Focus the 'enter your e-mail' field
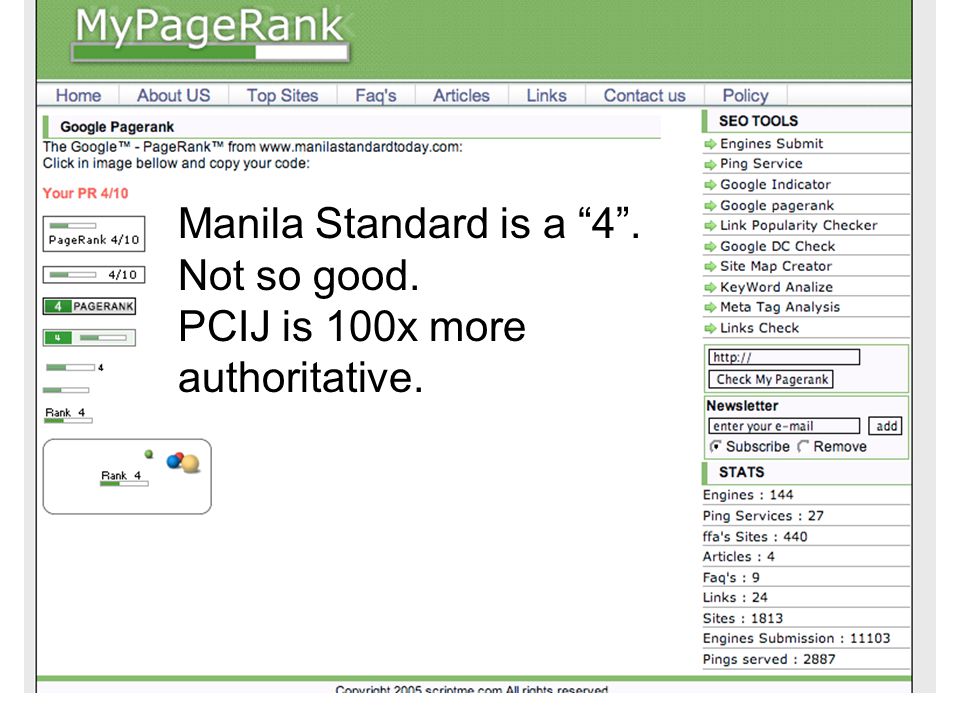Viewport: 960px width, 720px height. (784, 426)
